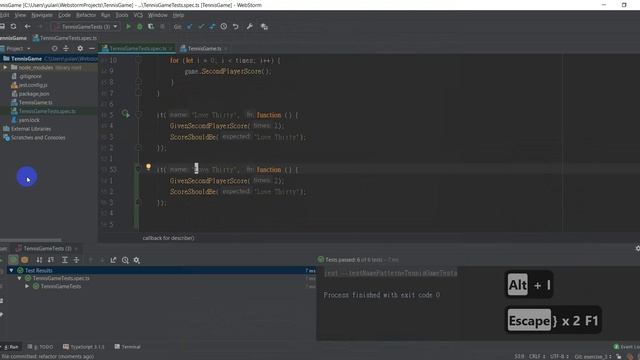640x360 pixels.
Task: Click export test results icon
Action: pos(113,260)
